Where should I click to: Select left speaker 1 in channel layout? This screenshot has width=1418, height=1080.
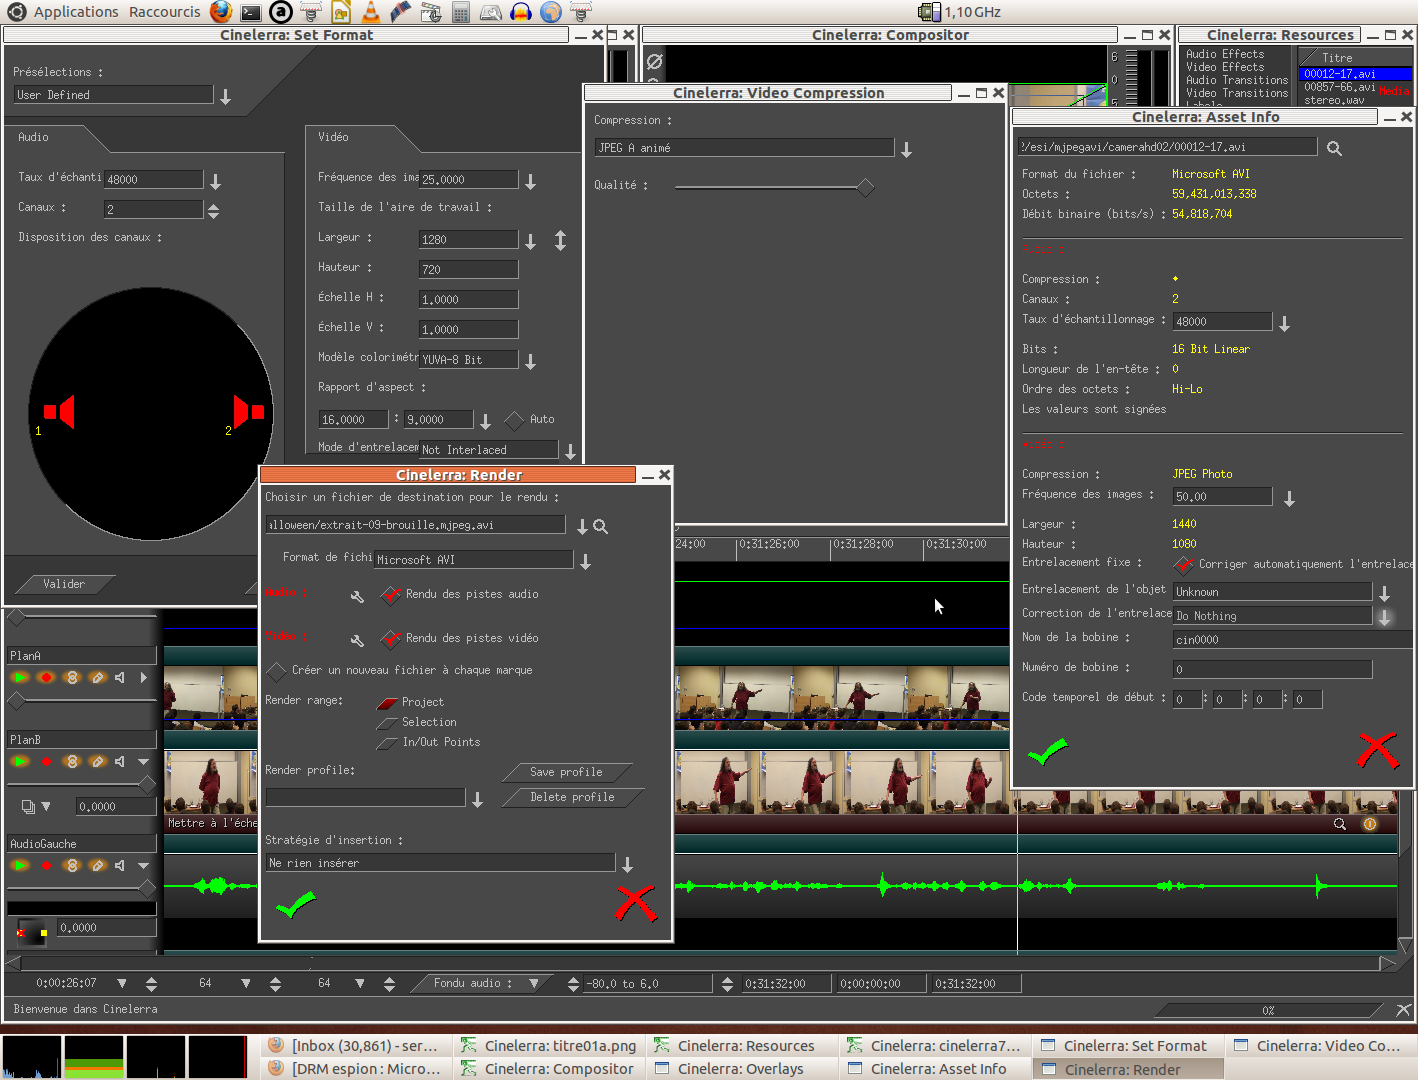point(59,412)
